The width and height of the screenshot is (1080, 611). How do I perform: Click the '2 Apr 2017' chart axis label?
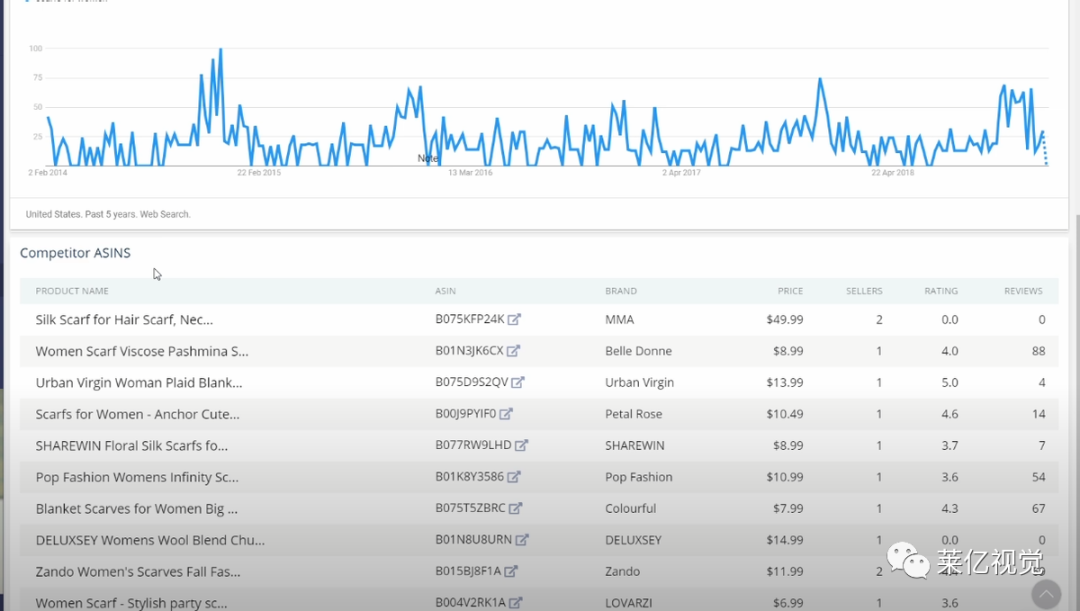(681, 173)
